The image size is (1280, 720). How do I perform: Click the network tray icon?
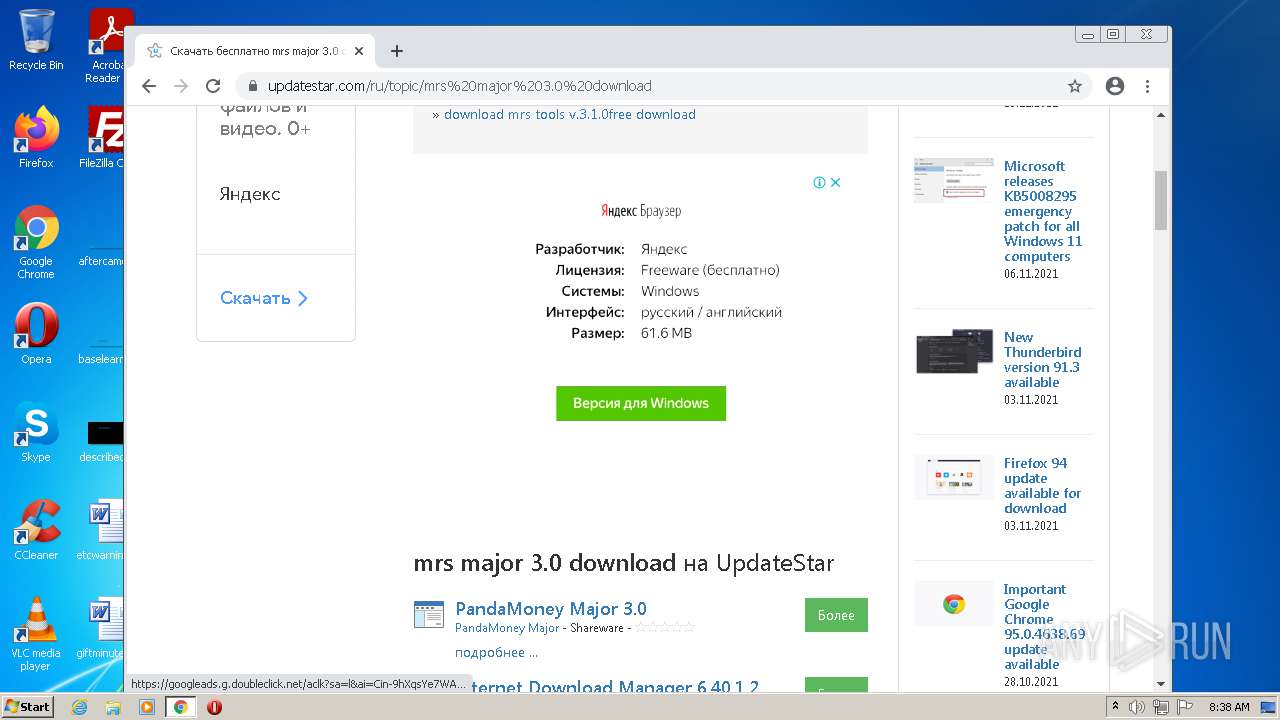coord(1160,707)
